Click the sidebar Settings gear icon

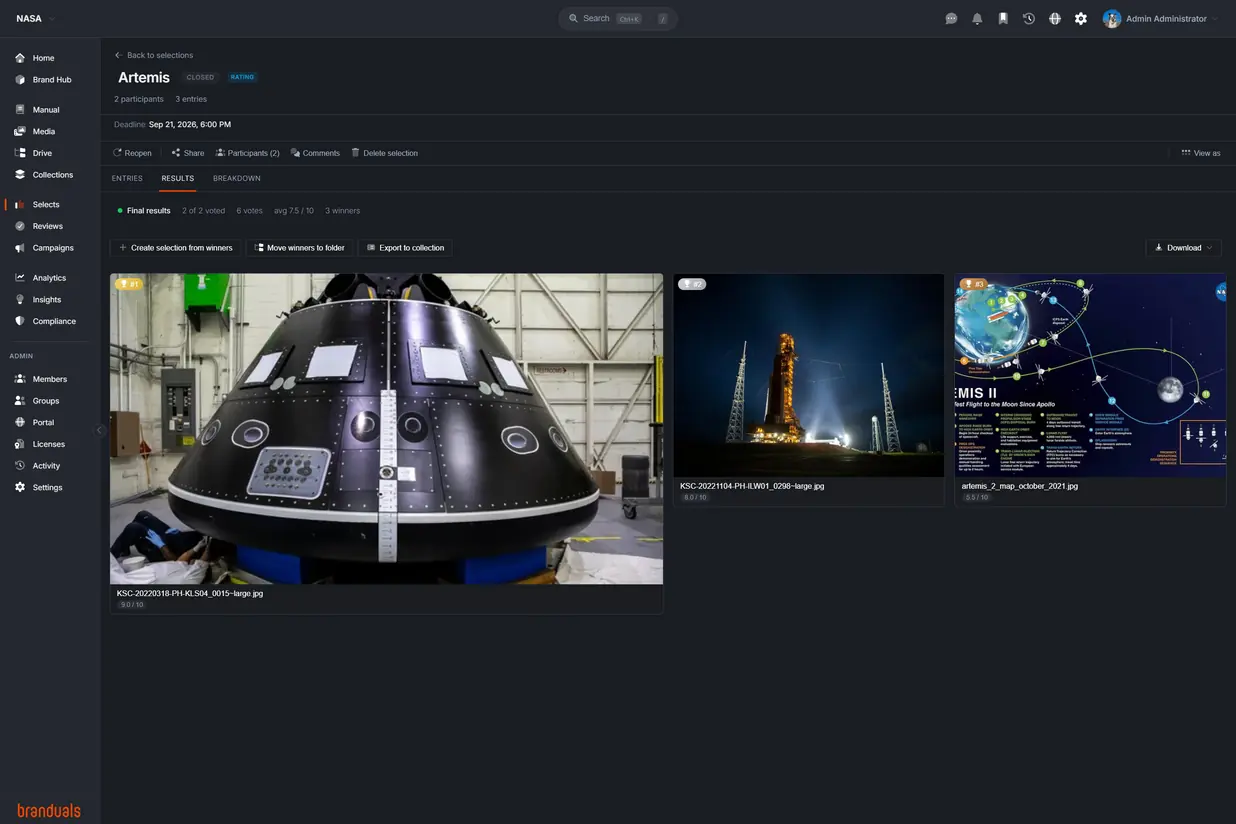tap(20, 488)
